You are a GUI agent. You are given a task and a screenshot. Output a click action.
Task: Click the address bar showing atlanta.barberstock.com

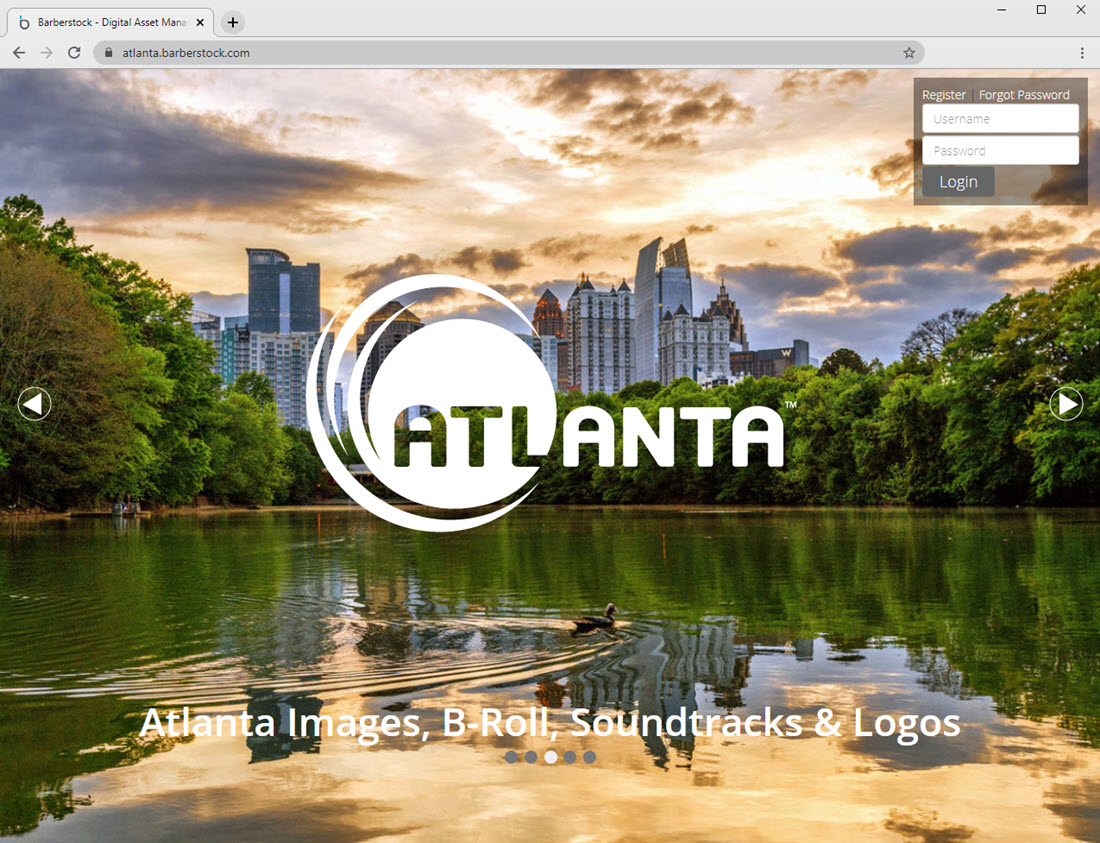[x=509, y=53]
